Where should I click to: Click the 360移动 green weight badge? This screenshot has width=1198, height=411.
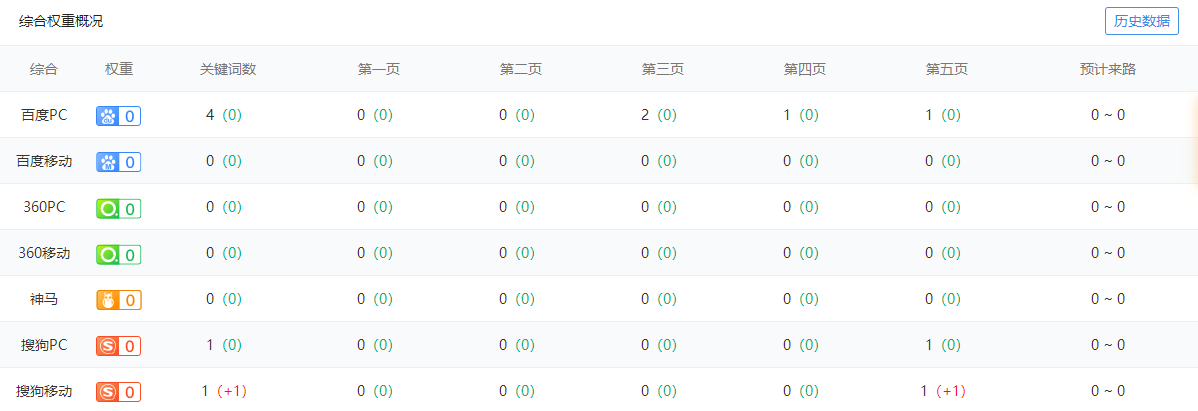coord(118,254)
